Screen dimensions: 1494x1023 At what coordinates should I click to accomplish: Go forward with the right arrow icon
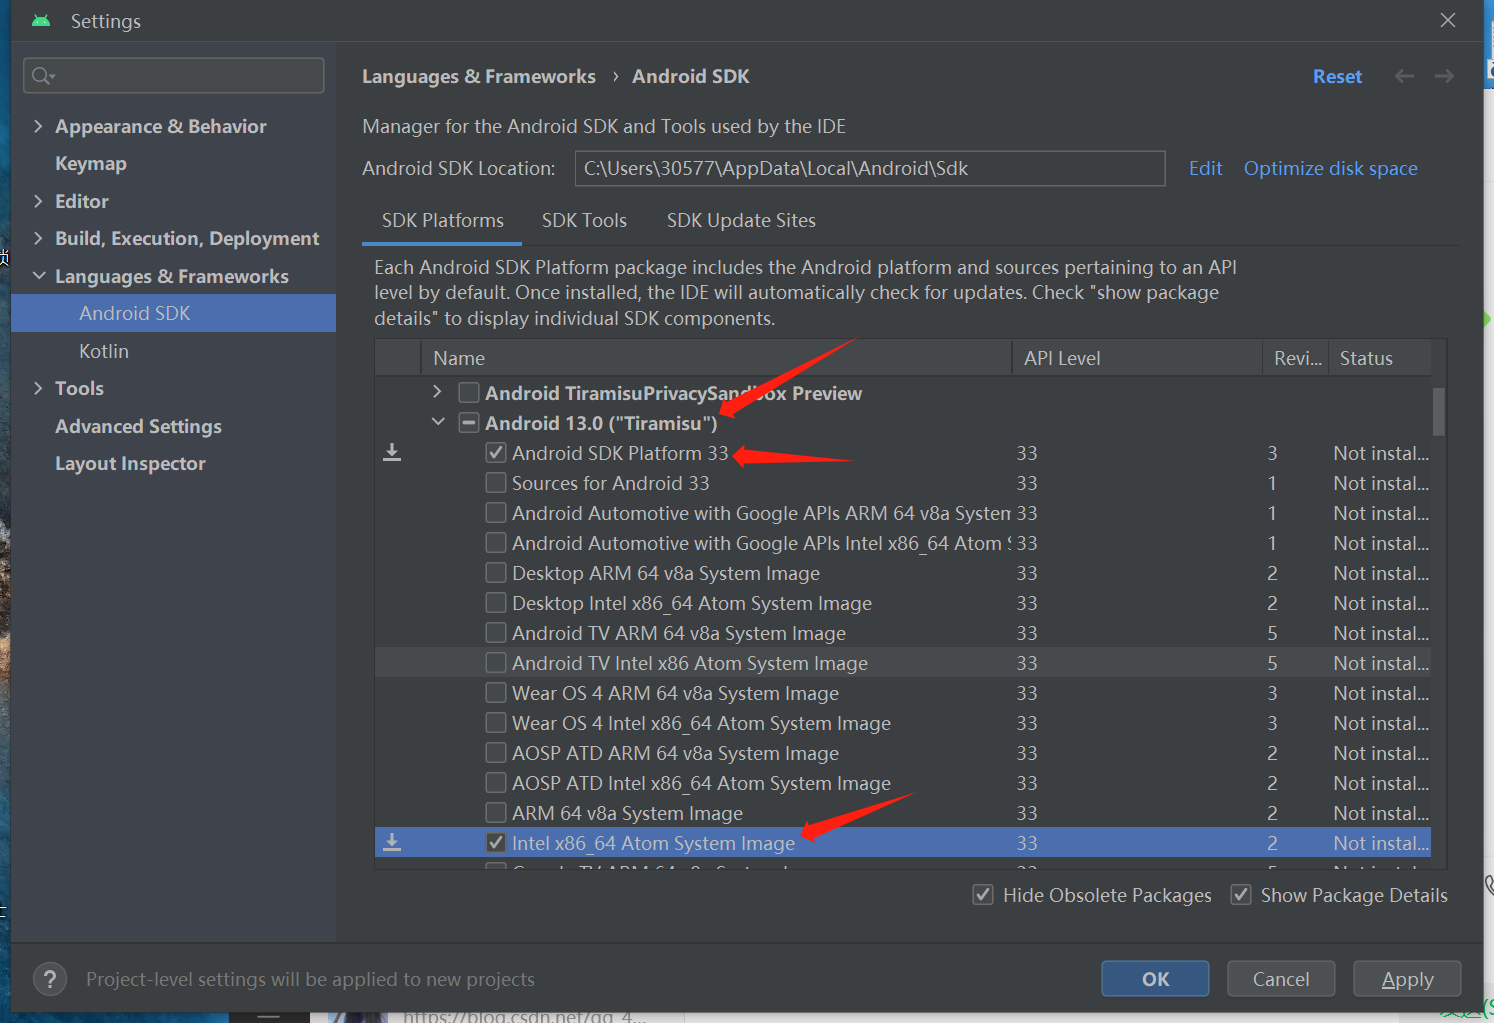tap(1444, 76)
